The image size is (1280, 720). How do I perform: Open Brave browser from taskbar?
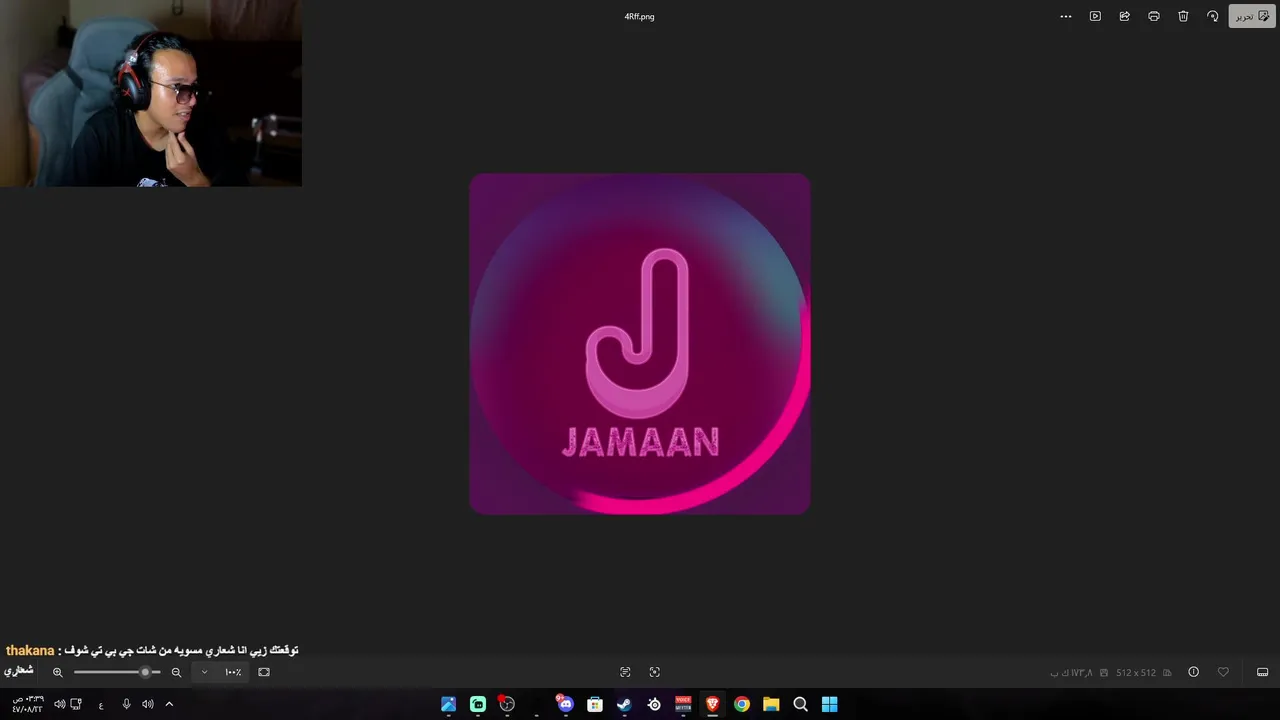pyautogui.click(x=712, y=704)
